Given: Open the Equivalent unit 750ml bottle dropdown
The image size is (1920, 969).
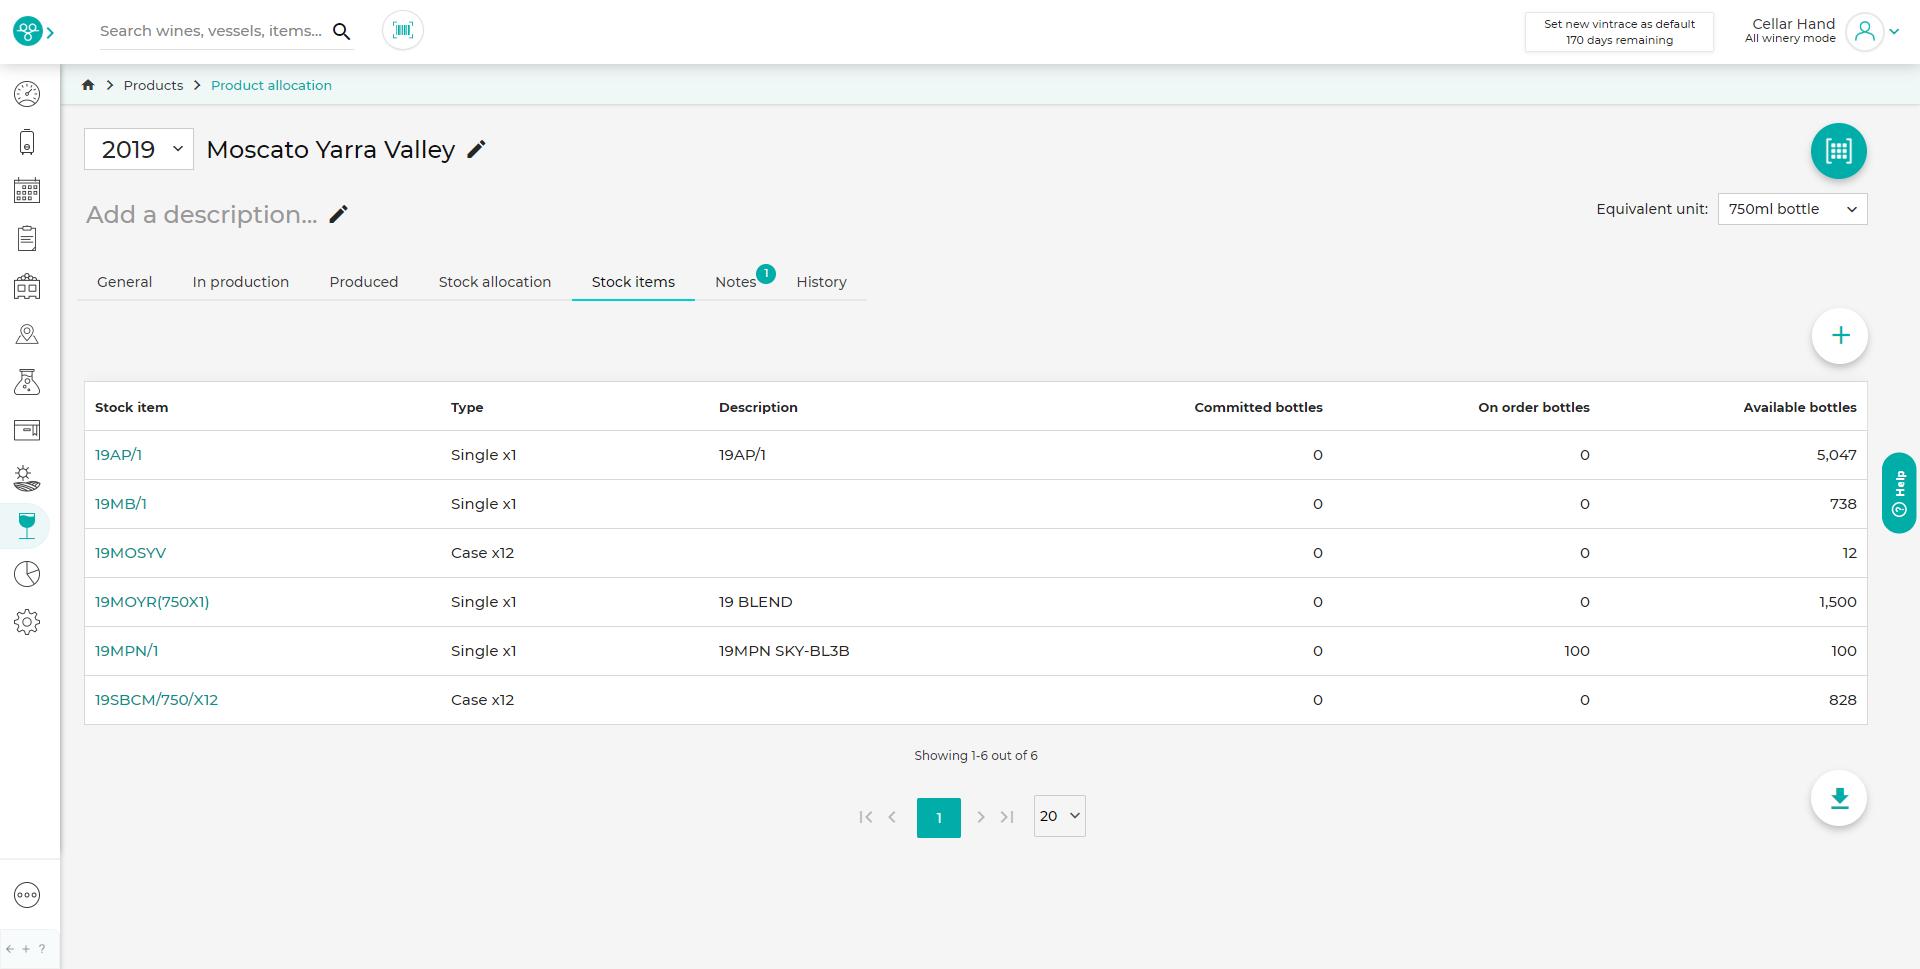Looking at the screenshot, I should (x=1792, y=209).
